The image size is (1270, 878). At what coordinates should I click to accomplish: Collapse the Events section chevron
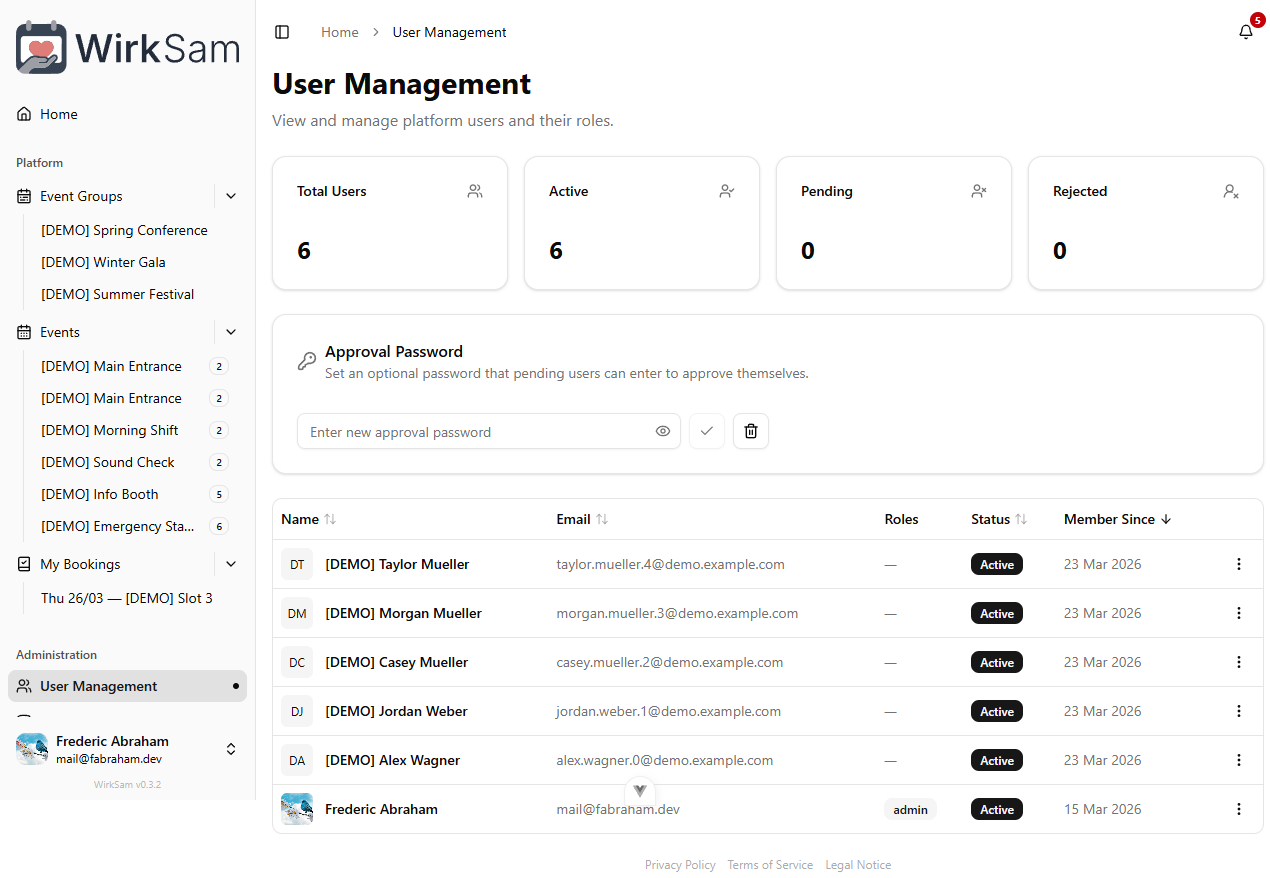click(231, 332)
